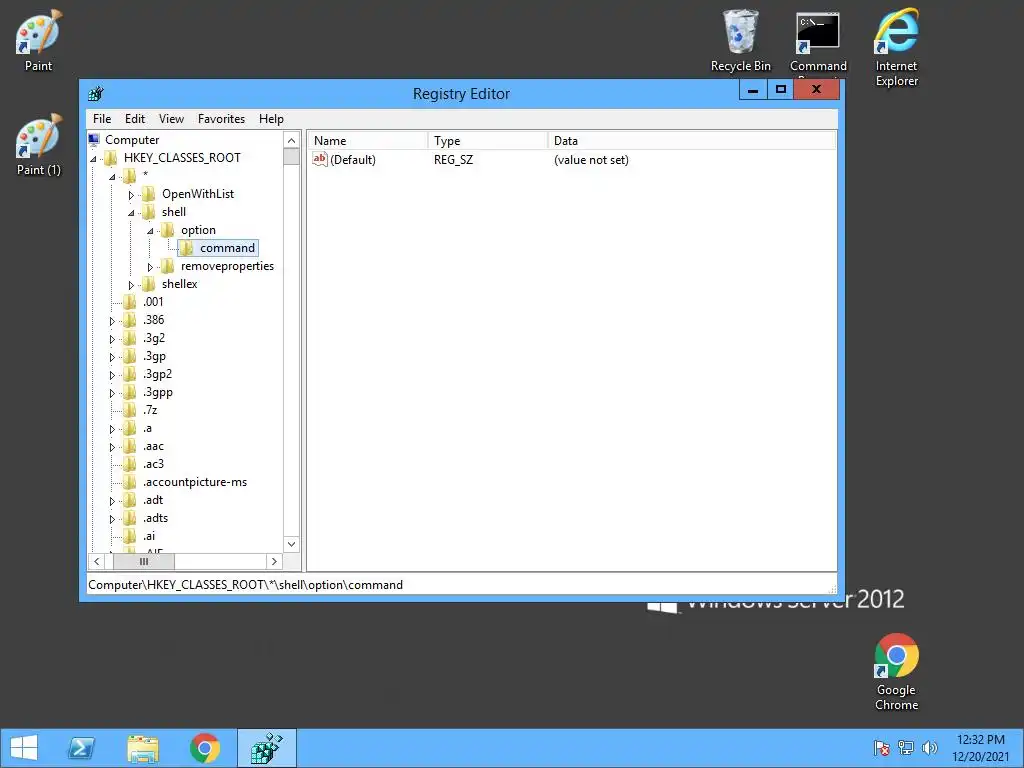Viewport: 1024px width, 768px height.
Task: Click the REG_SZ type cell
Action: coord(453,159)
